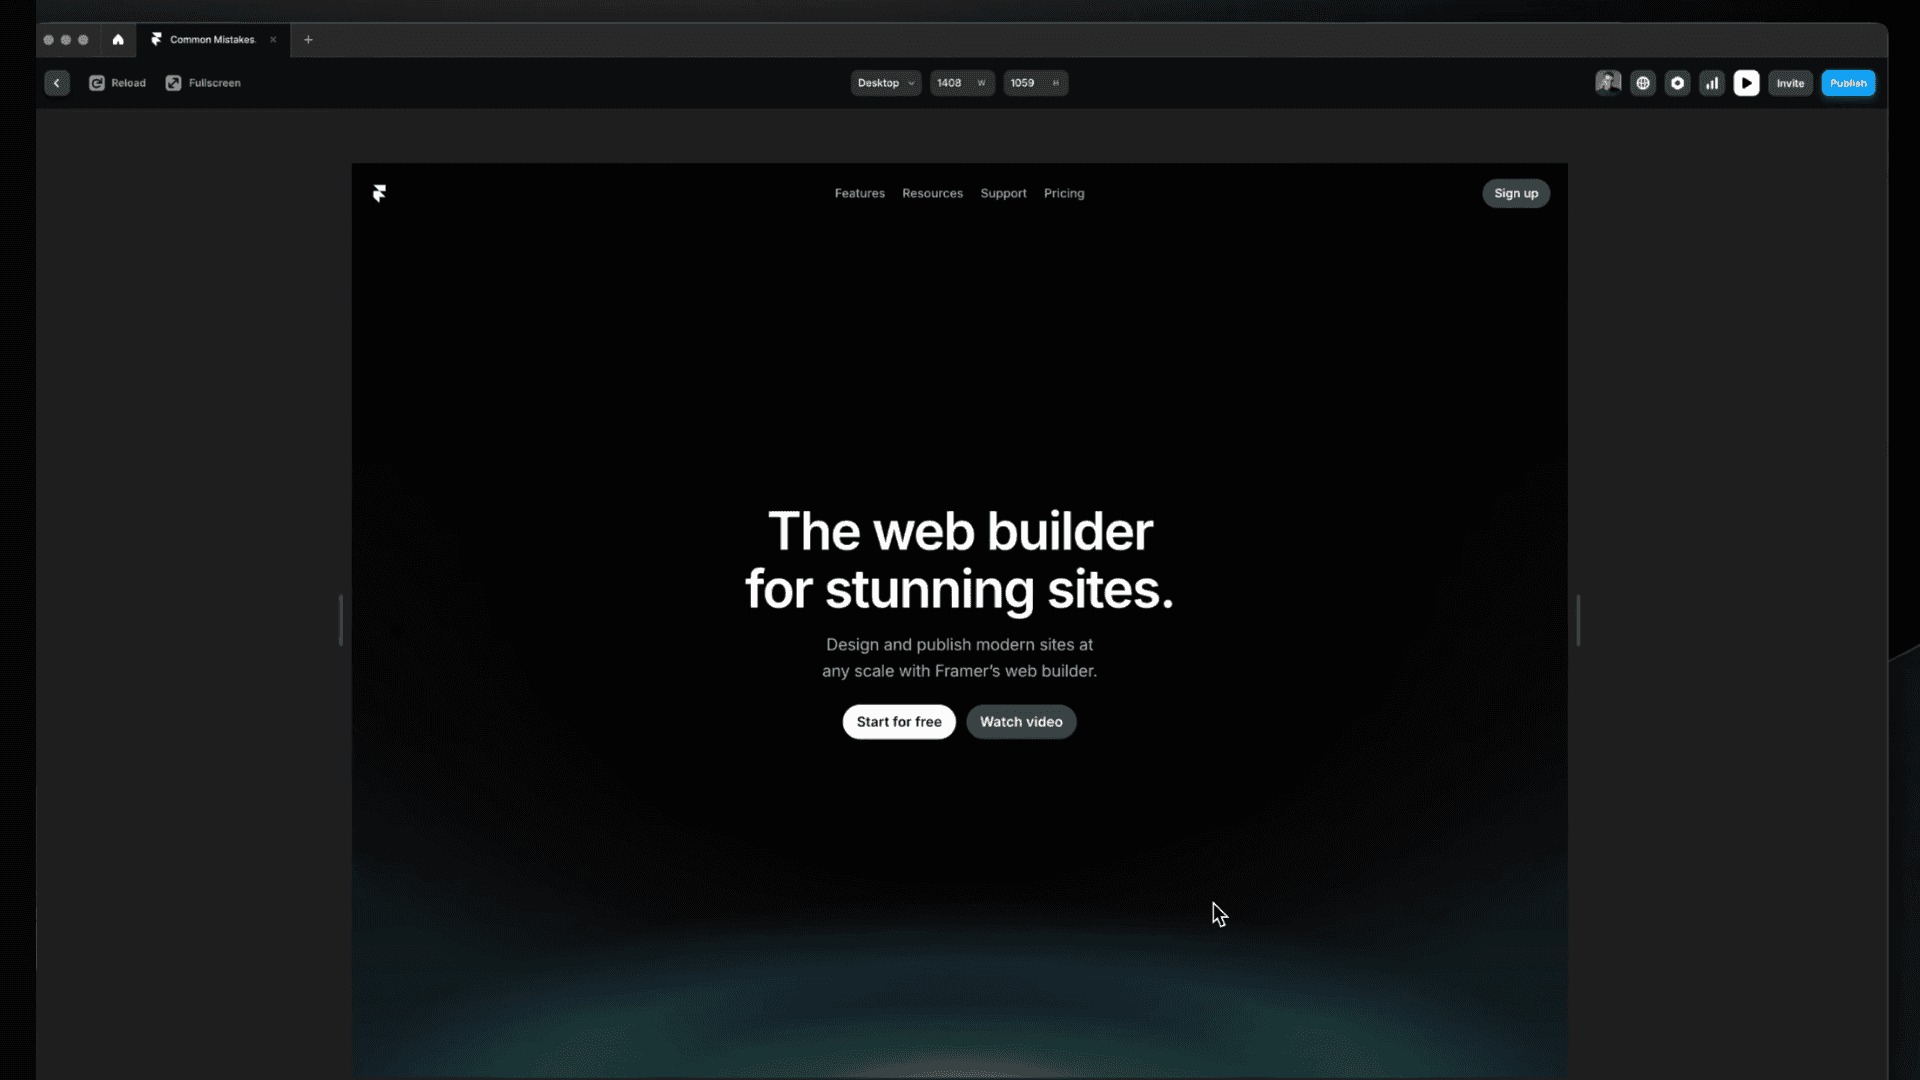Select the Features navigation item

click(x=860, y=193)
